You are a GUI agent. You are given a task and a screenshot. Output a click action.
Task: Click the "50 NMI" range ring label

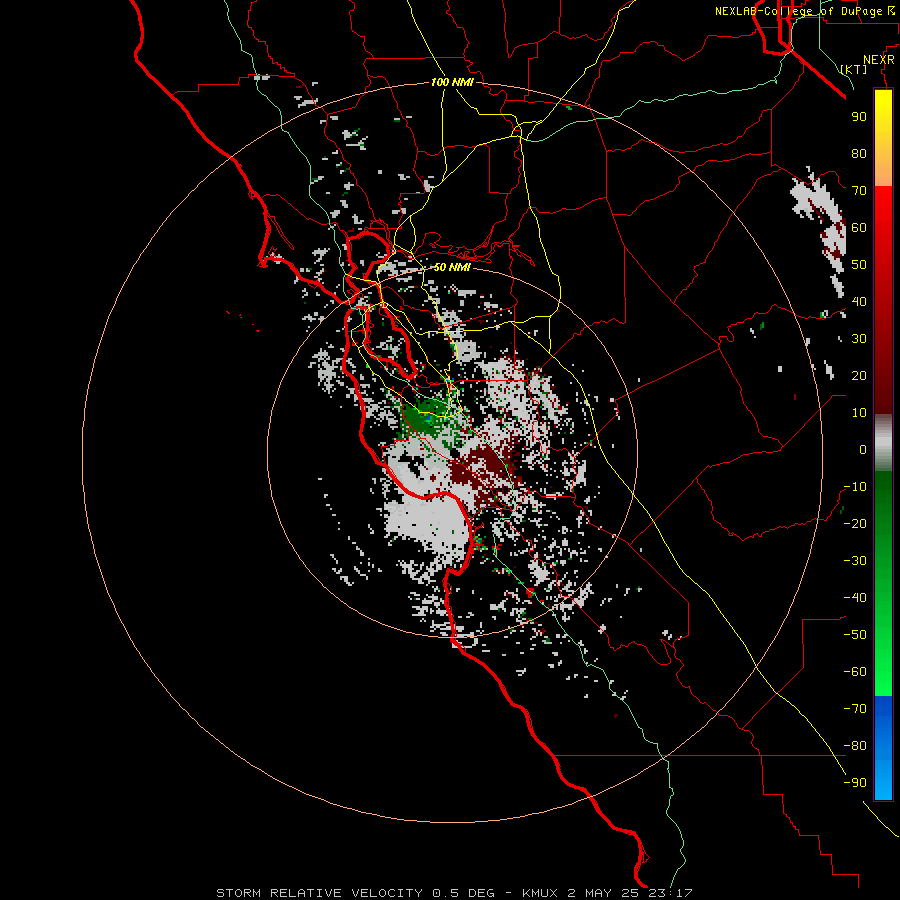pyautogui.click(x=452, y=267)
